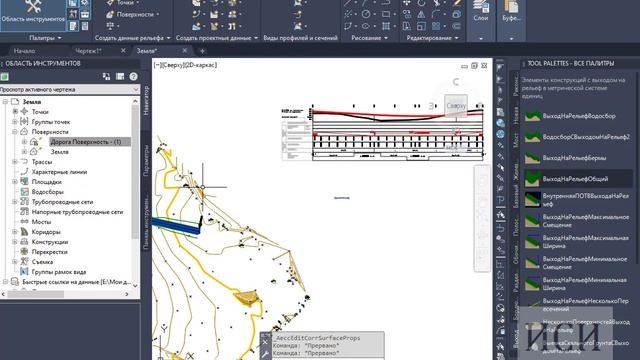Expand the Трассы tree node
The image size is (640, 360).
pyautogui.click(x=15, y=162)
